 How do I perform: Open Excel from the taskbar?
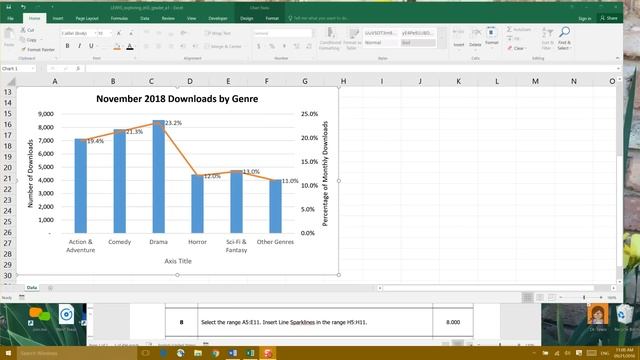(250, 353)
